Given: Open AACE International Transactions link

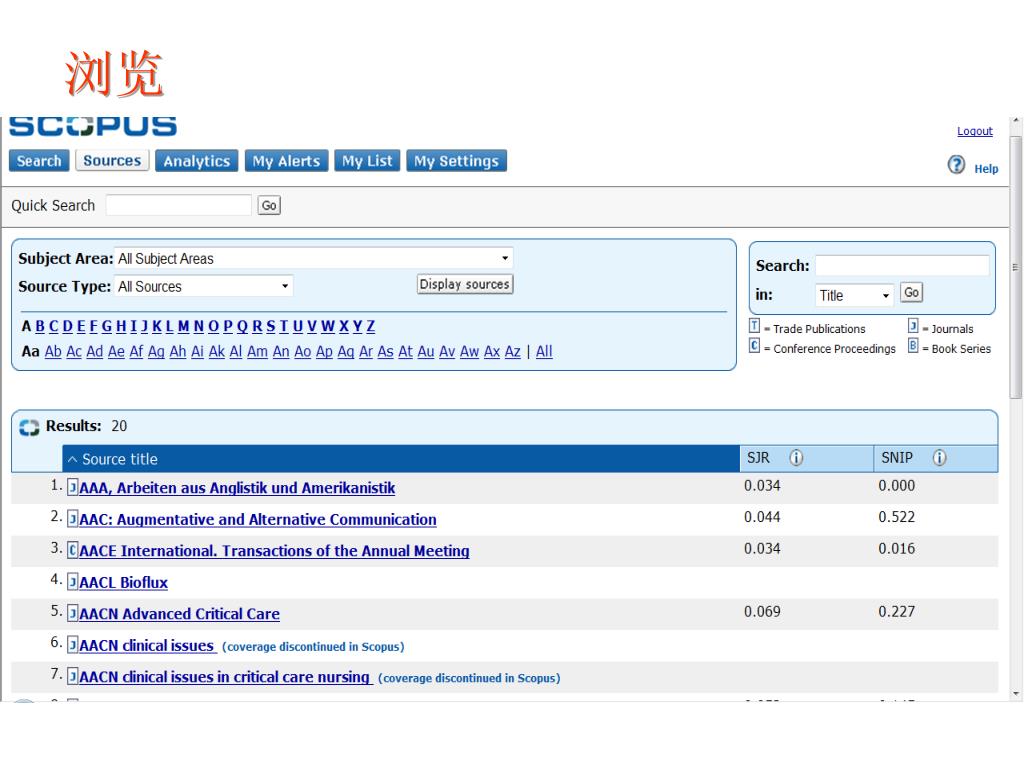Looking at the screenshot, I should point(274,551).
